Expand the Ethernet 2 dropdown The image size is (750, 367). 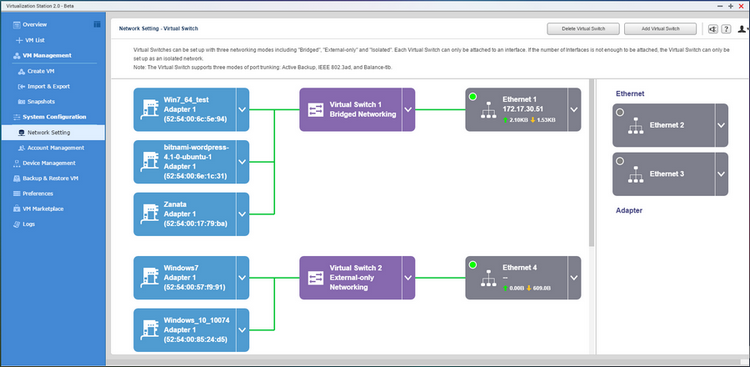coord(721,125)
